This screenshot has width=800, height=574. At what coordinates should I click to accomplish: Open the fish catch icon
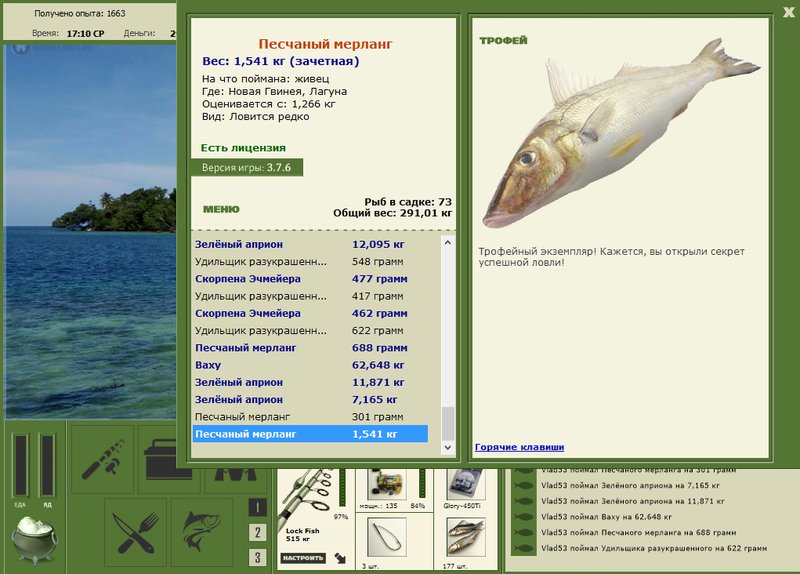pos(203,532)
